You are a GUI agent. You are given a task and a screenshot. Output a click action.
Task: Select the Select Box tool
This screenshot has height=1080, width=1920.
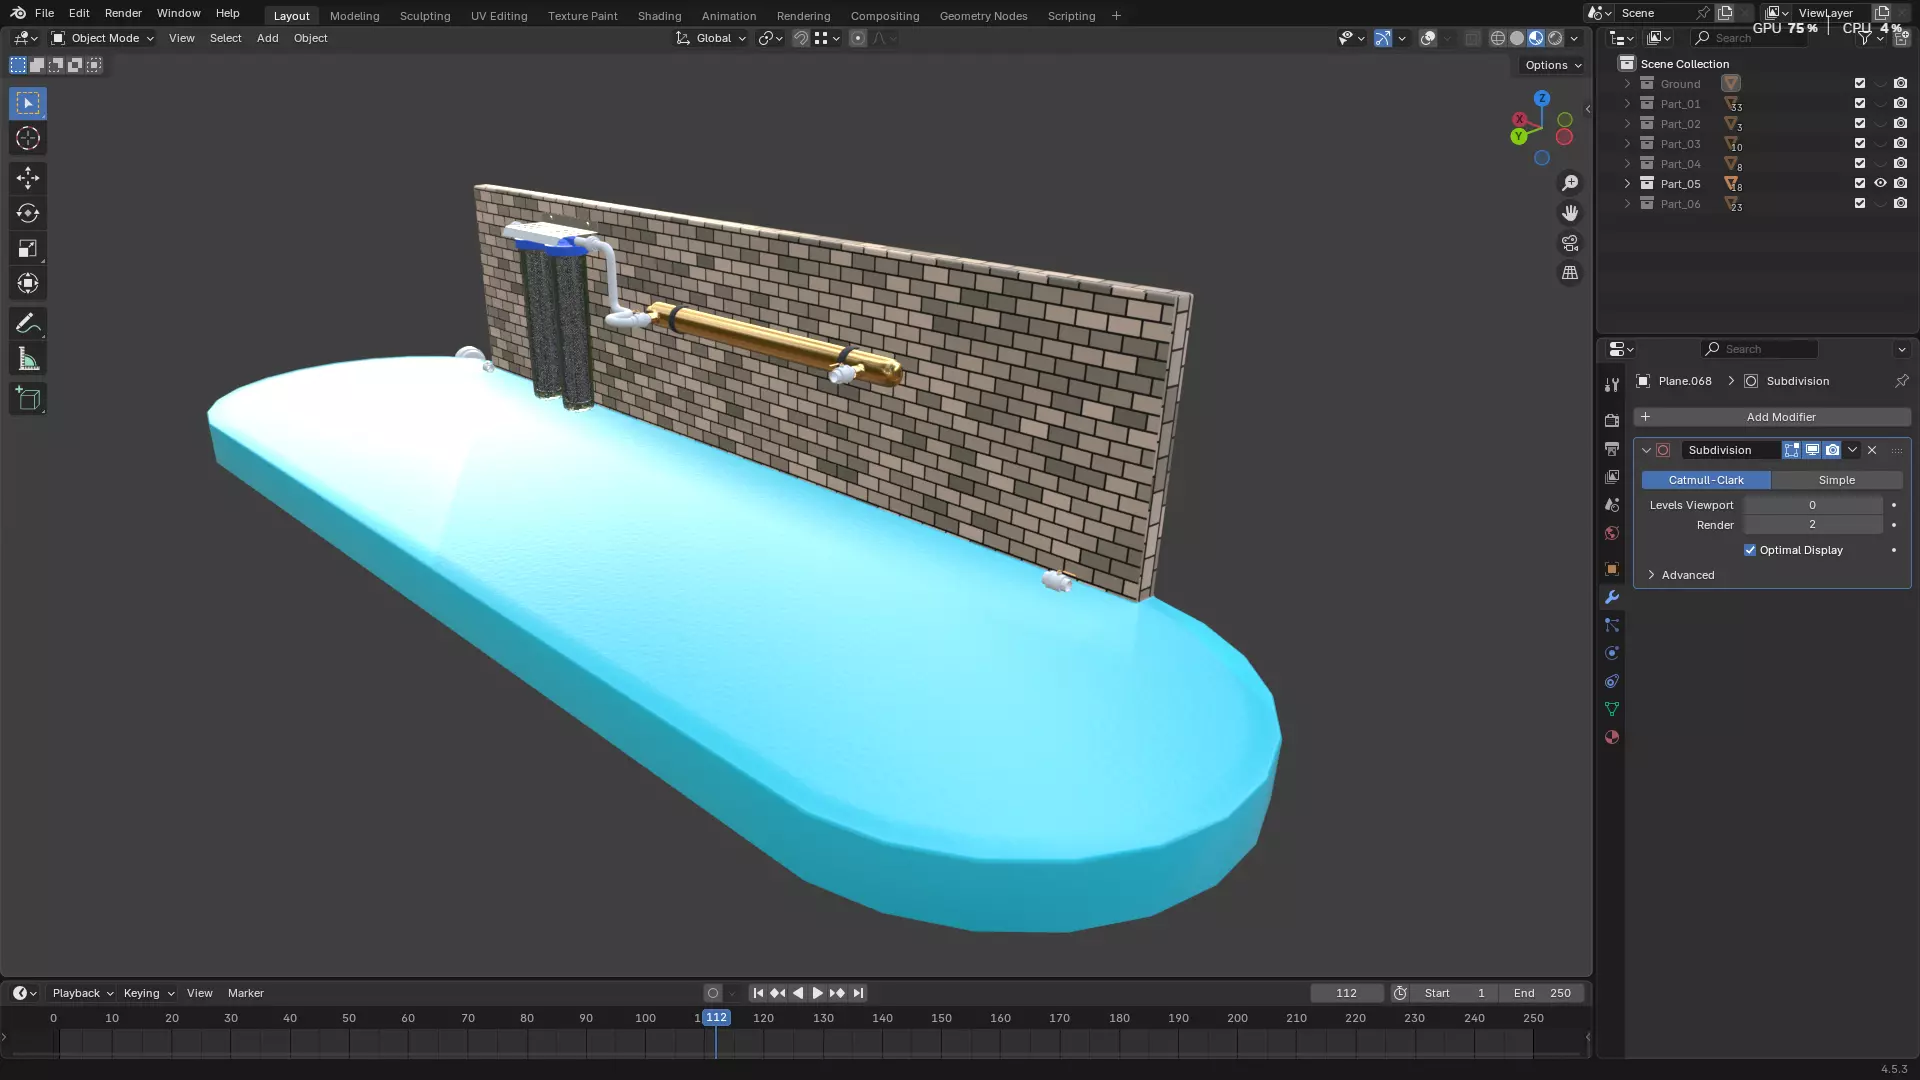click(x=28, y=103)
